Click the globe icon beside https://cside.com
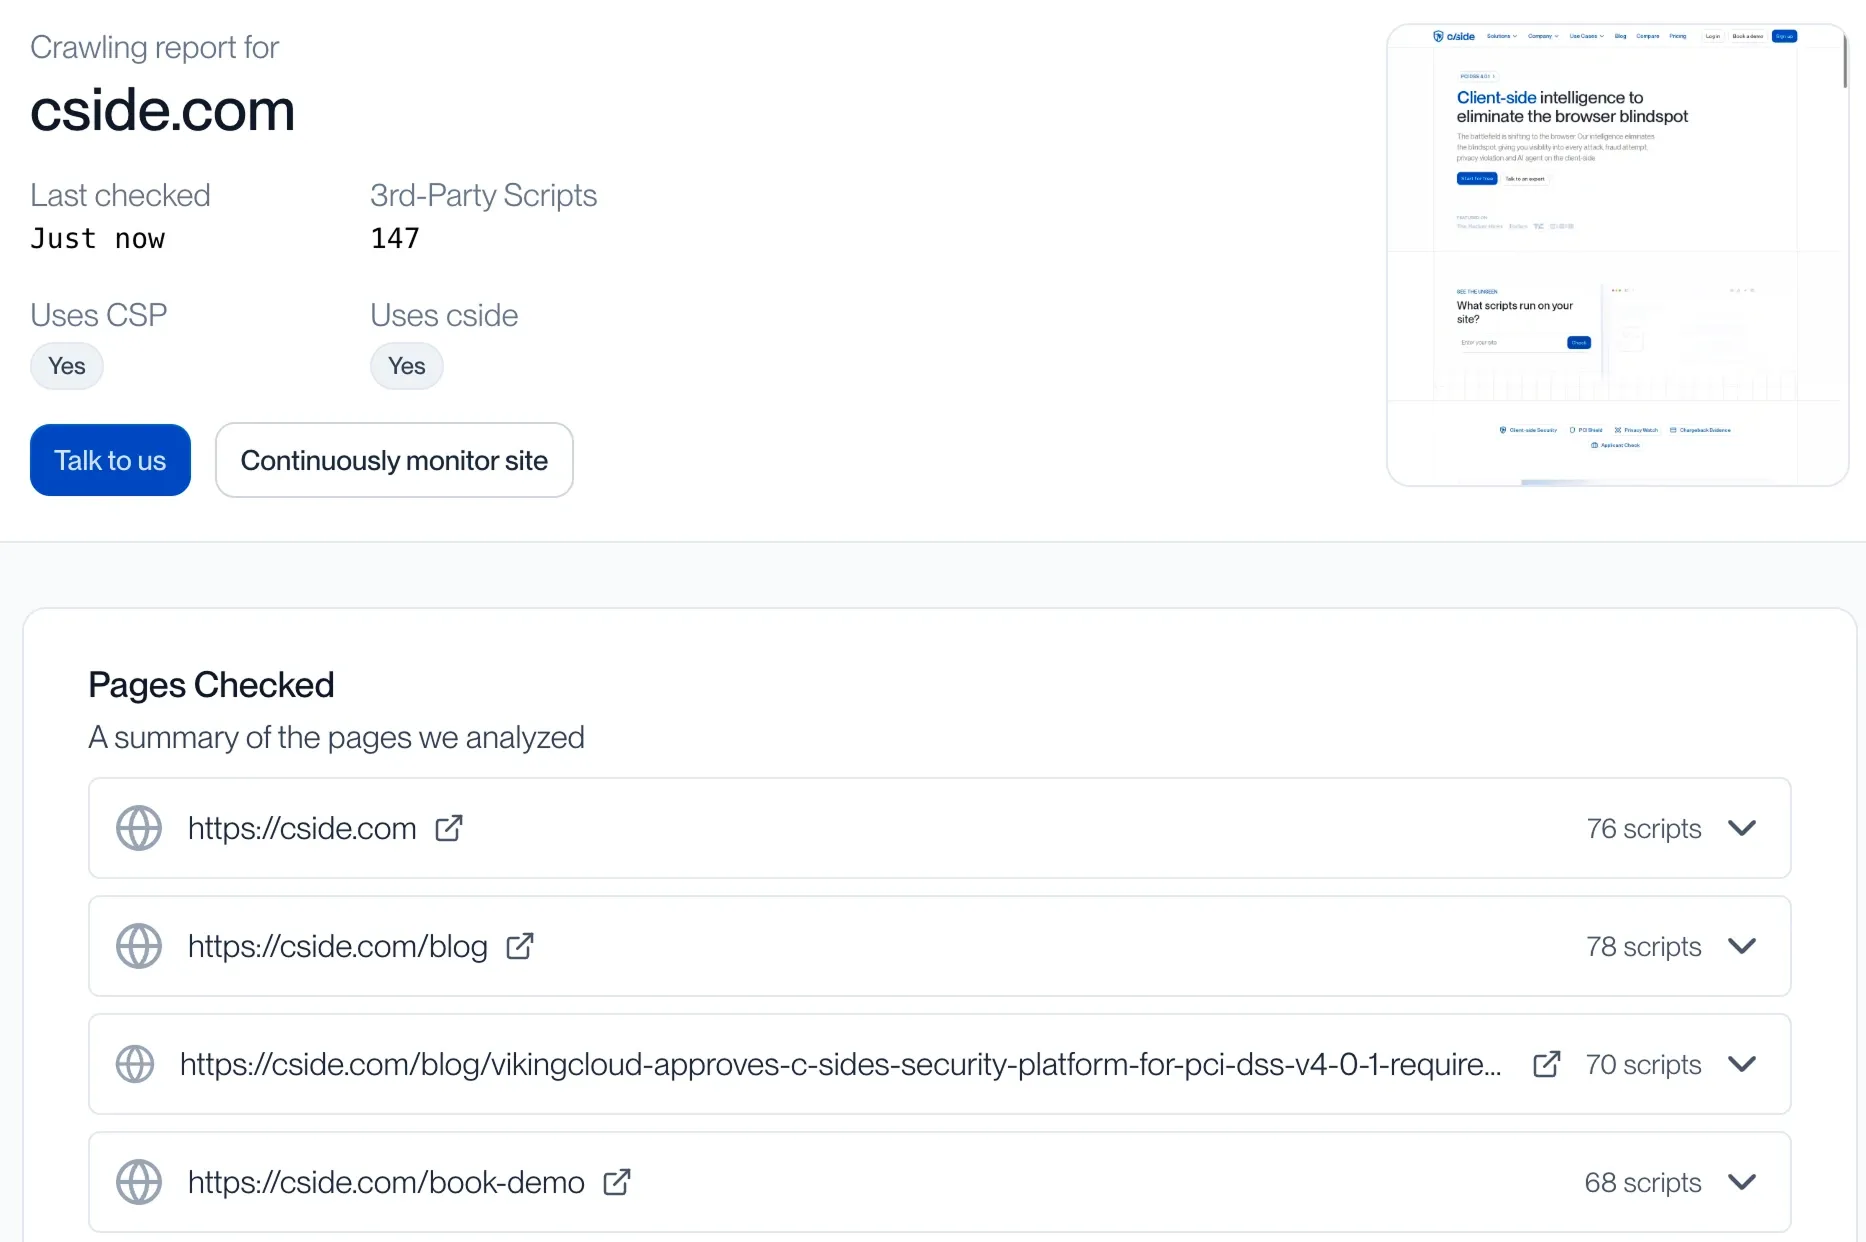The image size is (1866, 1242). point(139,828)
